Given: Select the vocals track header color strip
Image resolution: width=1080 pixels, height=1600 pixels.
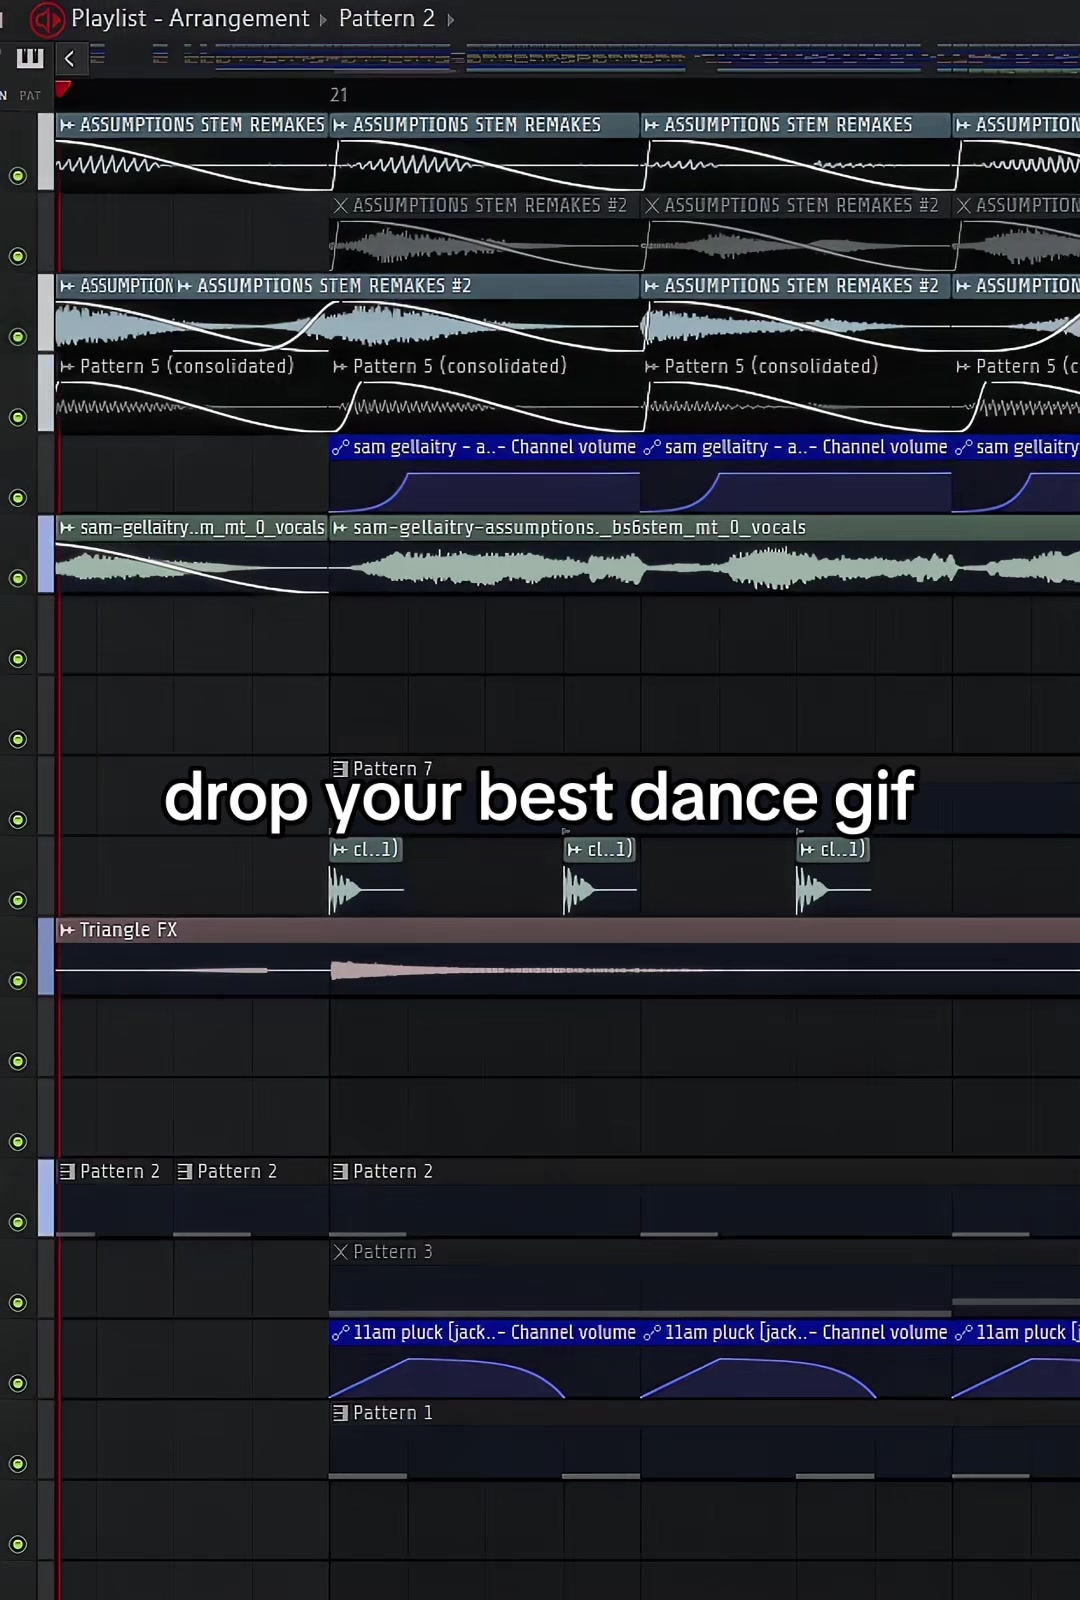Looking at the screenshot, I should [46, 554].
